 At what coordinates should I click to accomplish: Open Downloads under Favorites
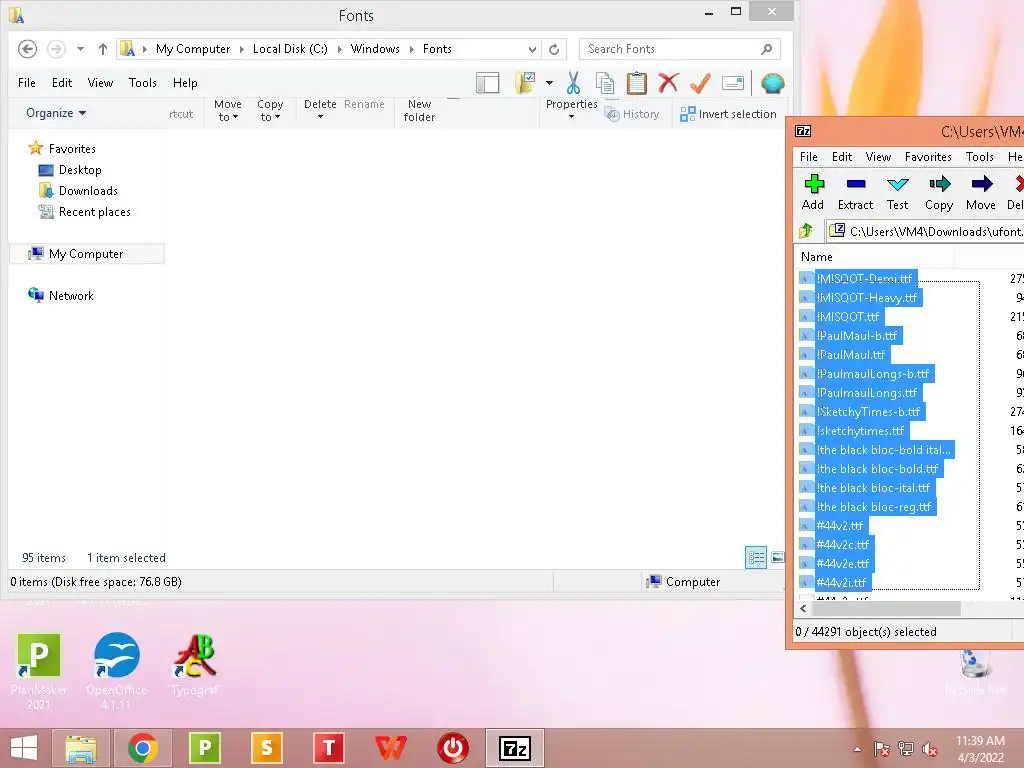click(x=88, y=191)
